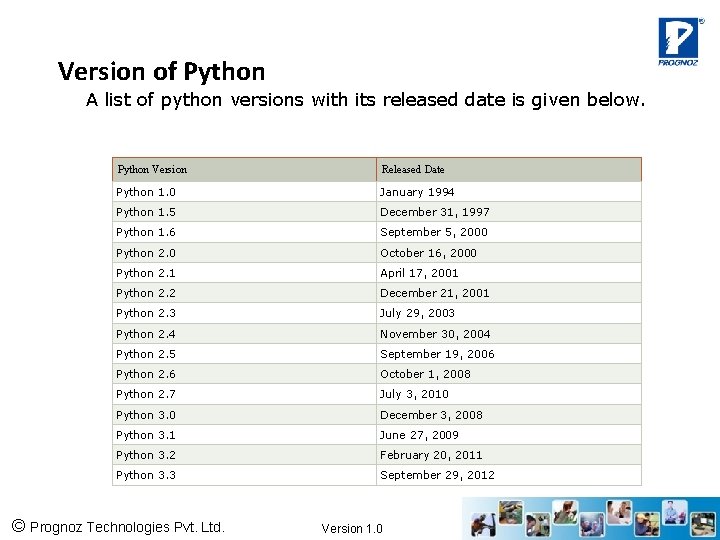Image resolution: width=720 pixels, height=540 pixels.
Task: Click the "Python Version" column header
Action: (152, 169)
